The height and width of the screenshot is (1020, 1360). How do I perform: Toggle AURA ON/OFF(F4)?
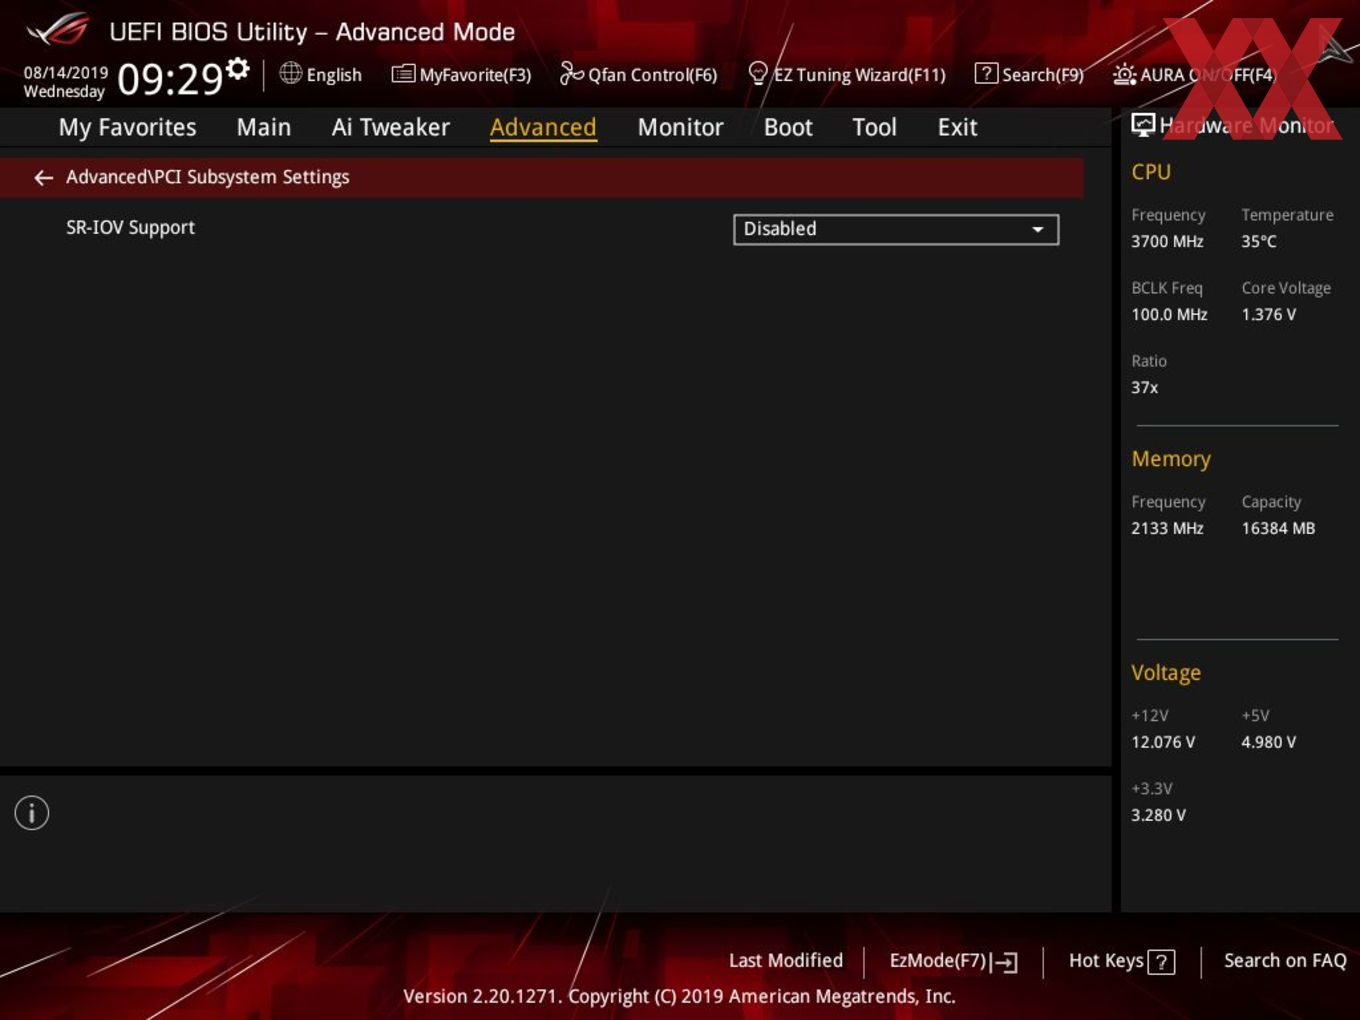(1194, 74)
